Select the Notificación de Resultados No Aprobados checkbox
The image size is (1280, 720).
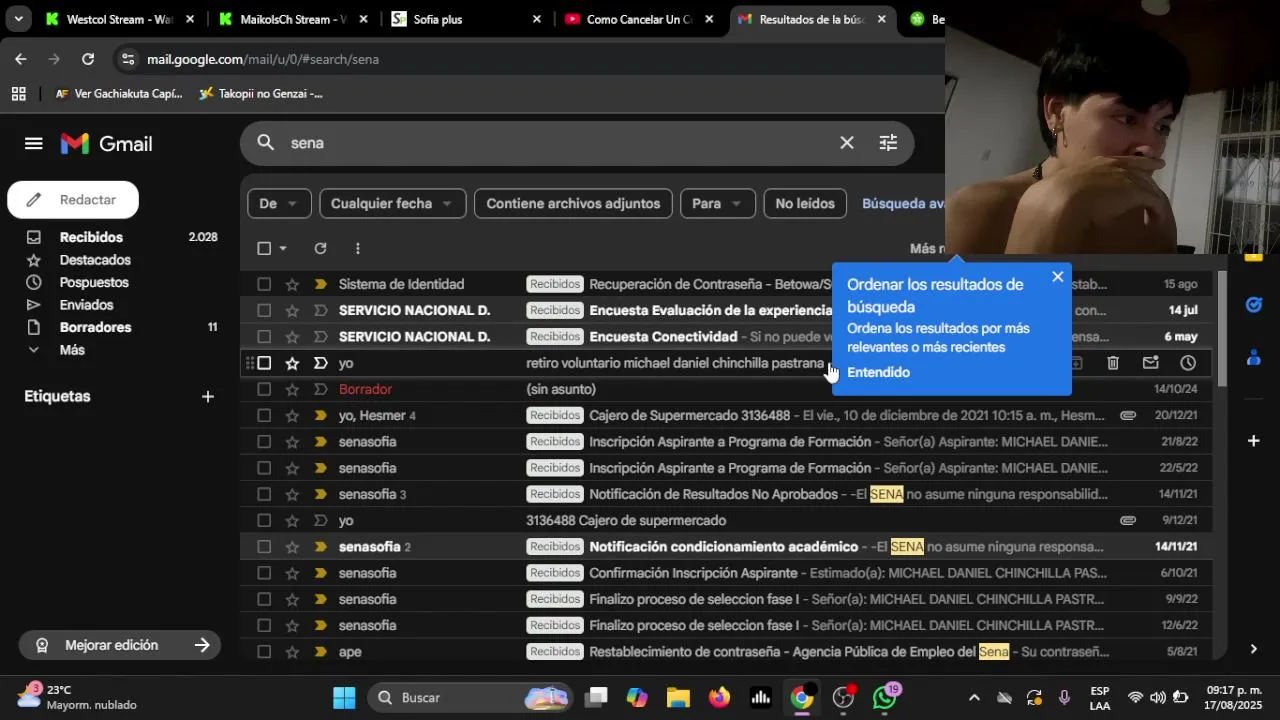click(264, 494)
